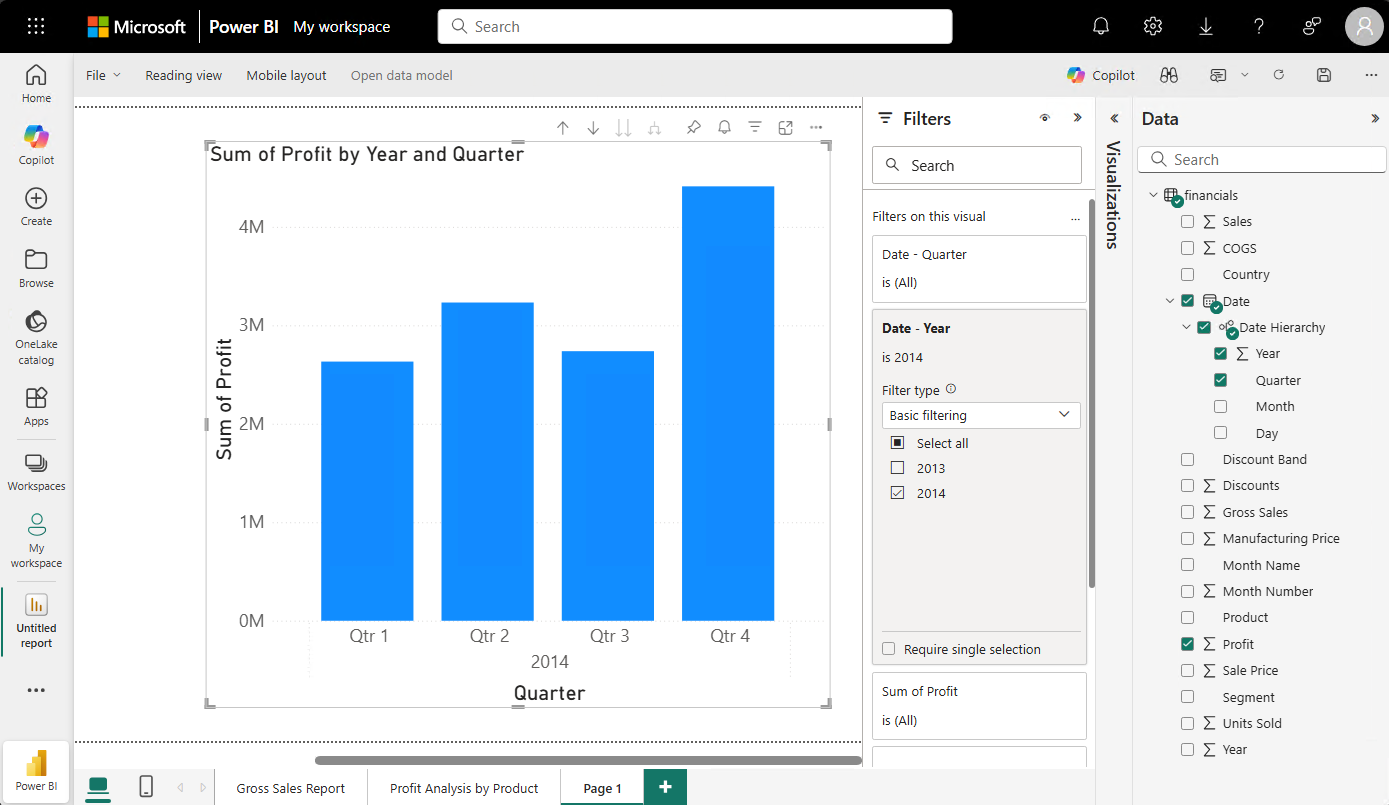Open the visual in focus mode
1389x805 pixels.
(785, 127)
